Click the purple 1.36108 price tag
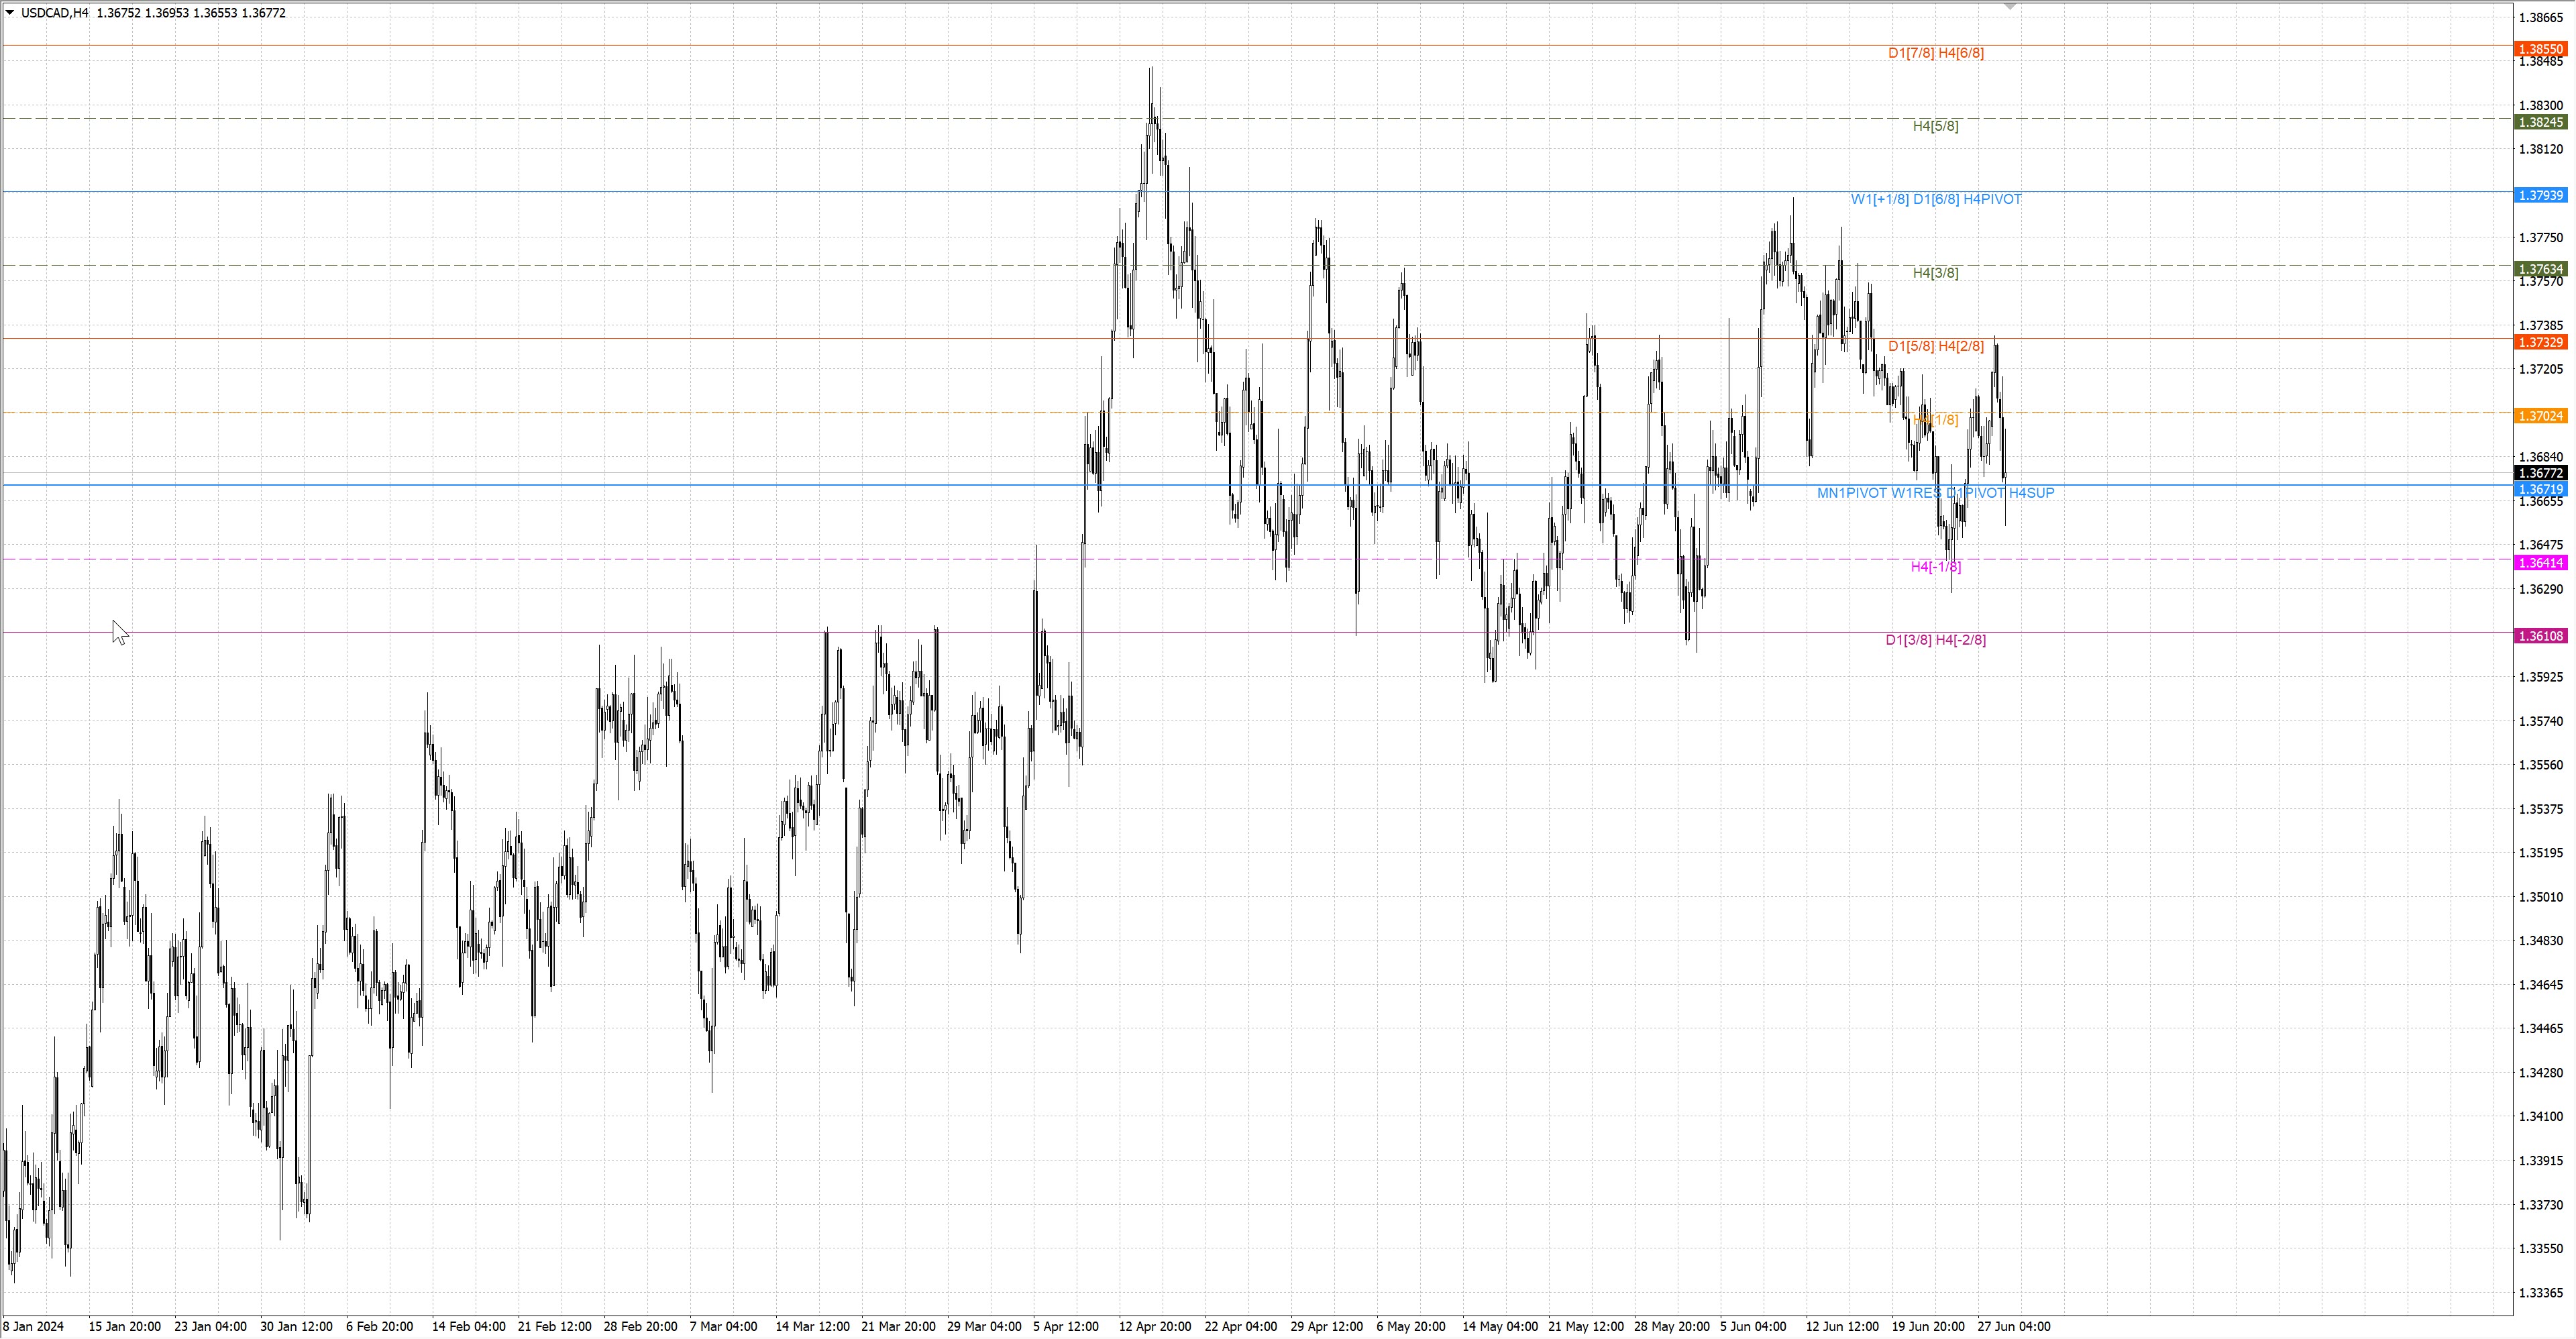 2540,636
